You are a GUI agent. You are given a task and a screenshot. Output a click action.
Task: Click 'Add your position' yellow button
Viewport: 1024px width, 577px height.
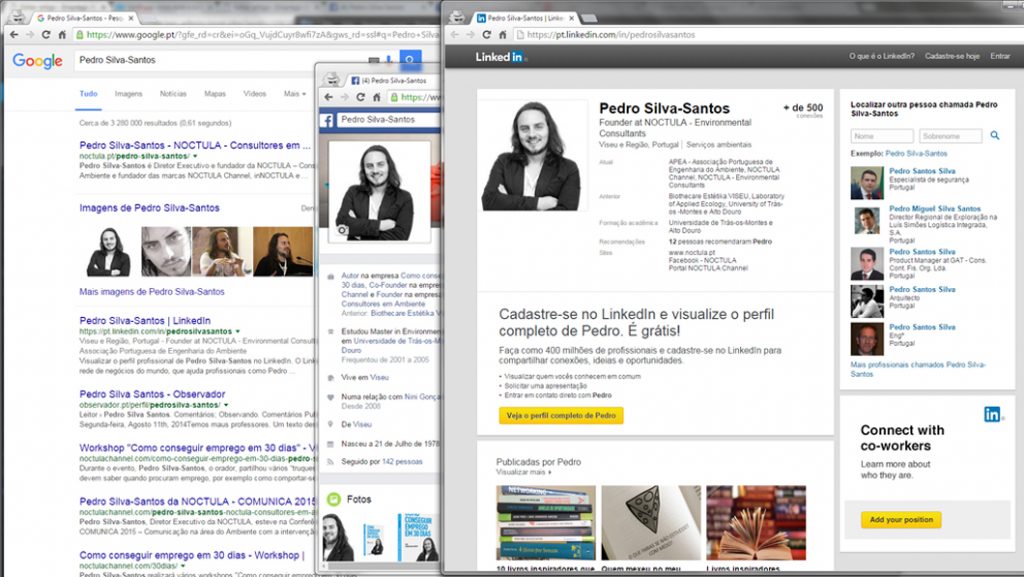click(901, 520)
